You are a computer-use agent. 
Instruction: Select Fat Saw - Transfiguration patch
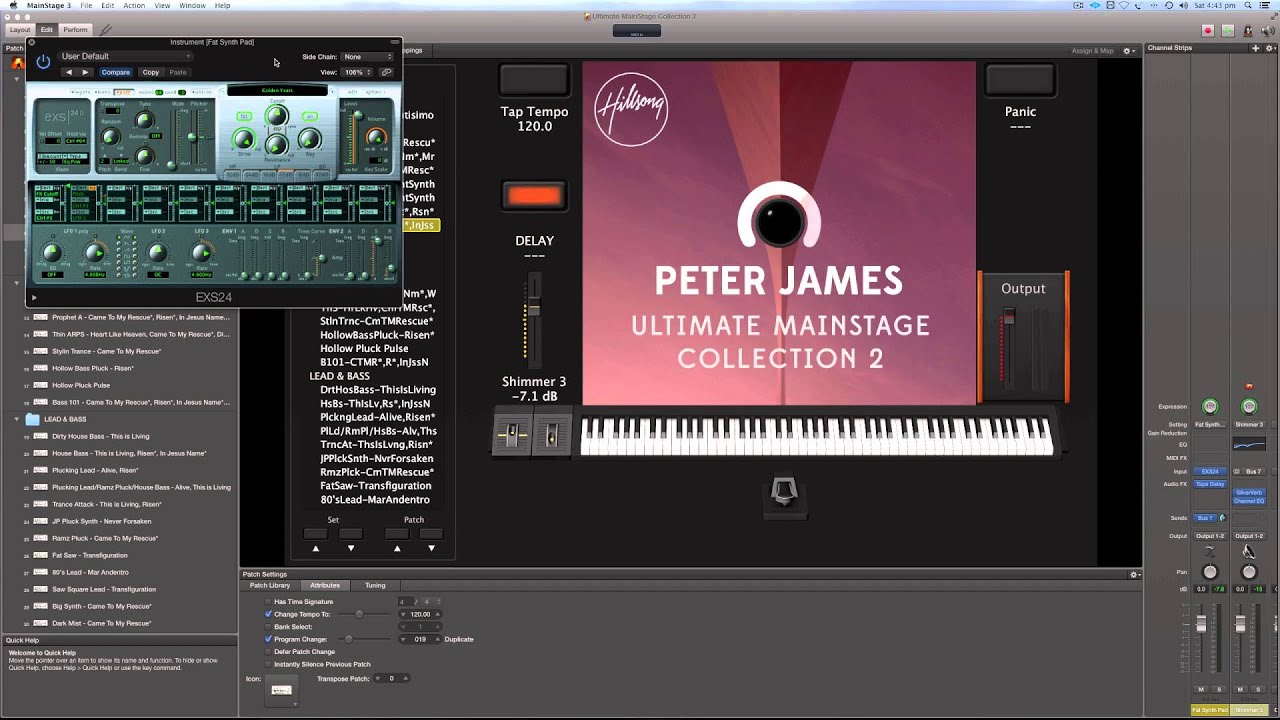tap(90, 555)
